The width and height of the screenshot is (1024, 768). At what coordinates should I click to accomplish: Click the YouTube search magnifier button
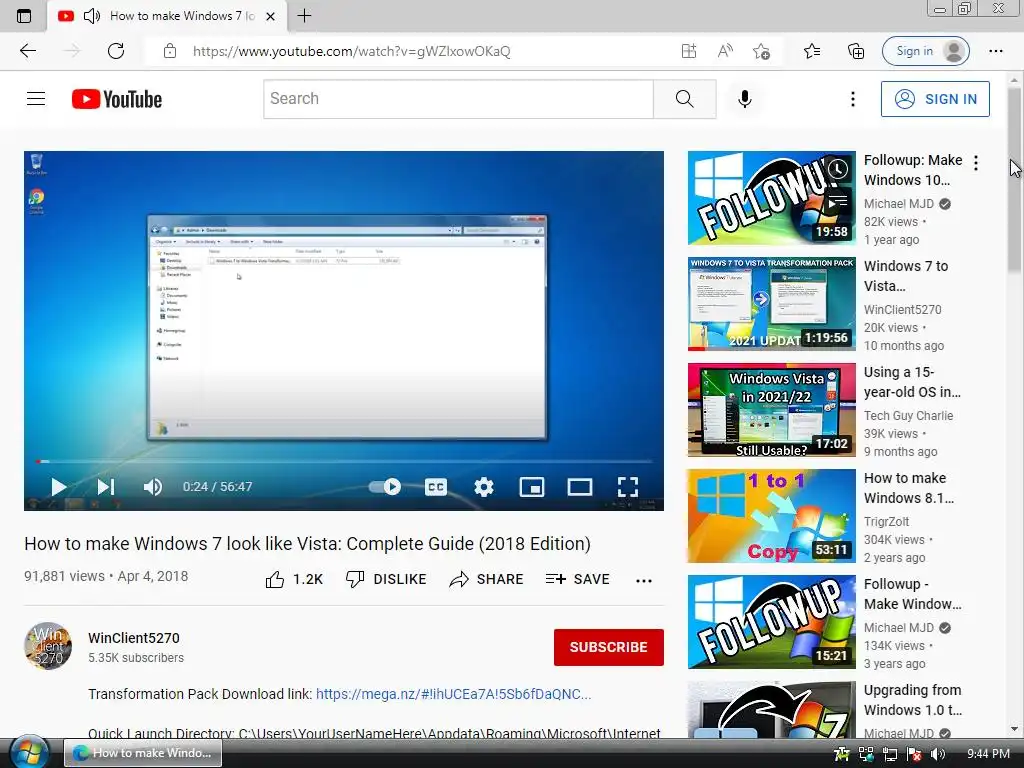(x=684, y=99)
